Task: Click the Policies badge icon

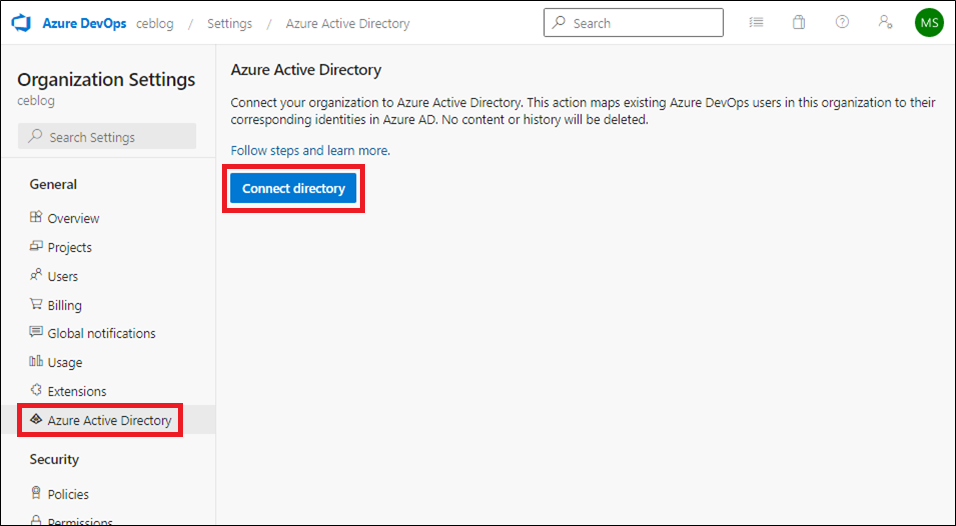Action: click(36, 493)
